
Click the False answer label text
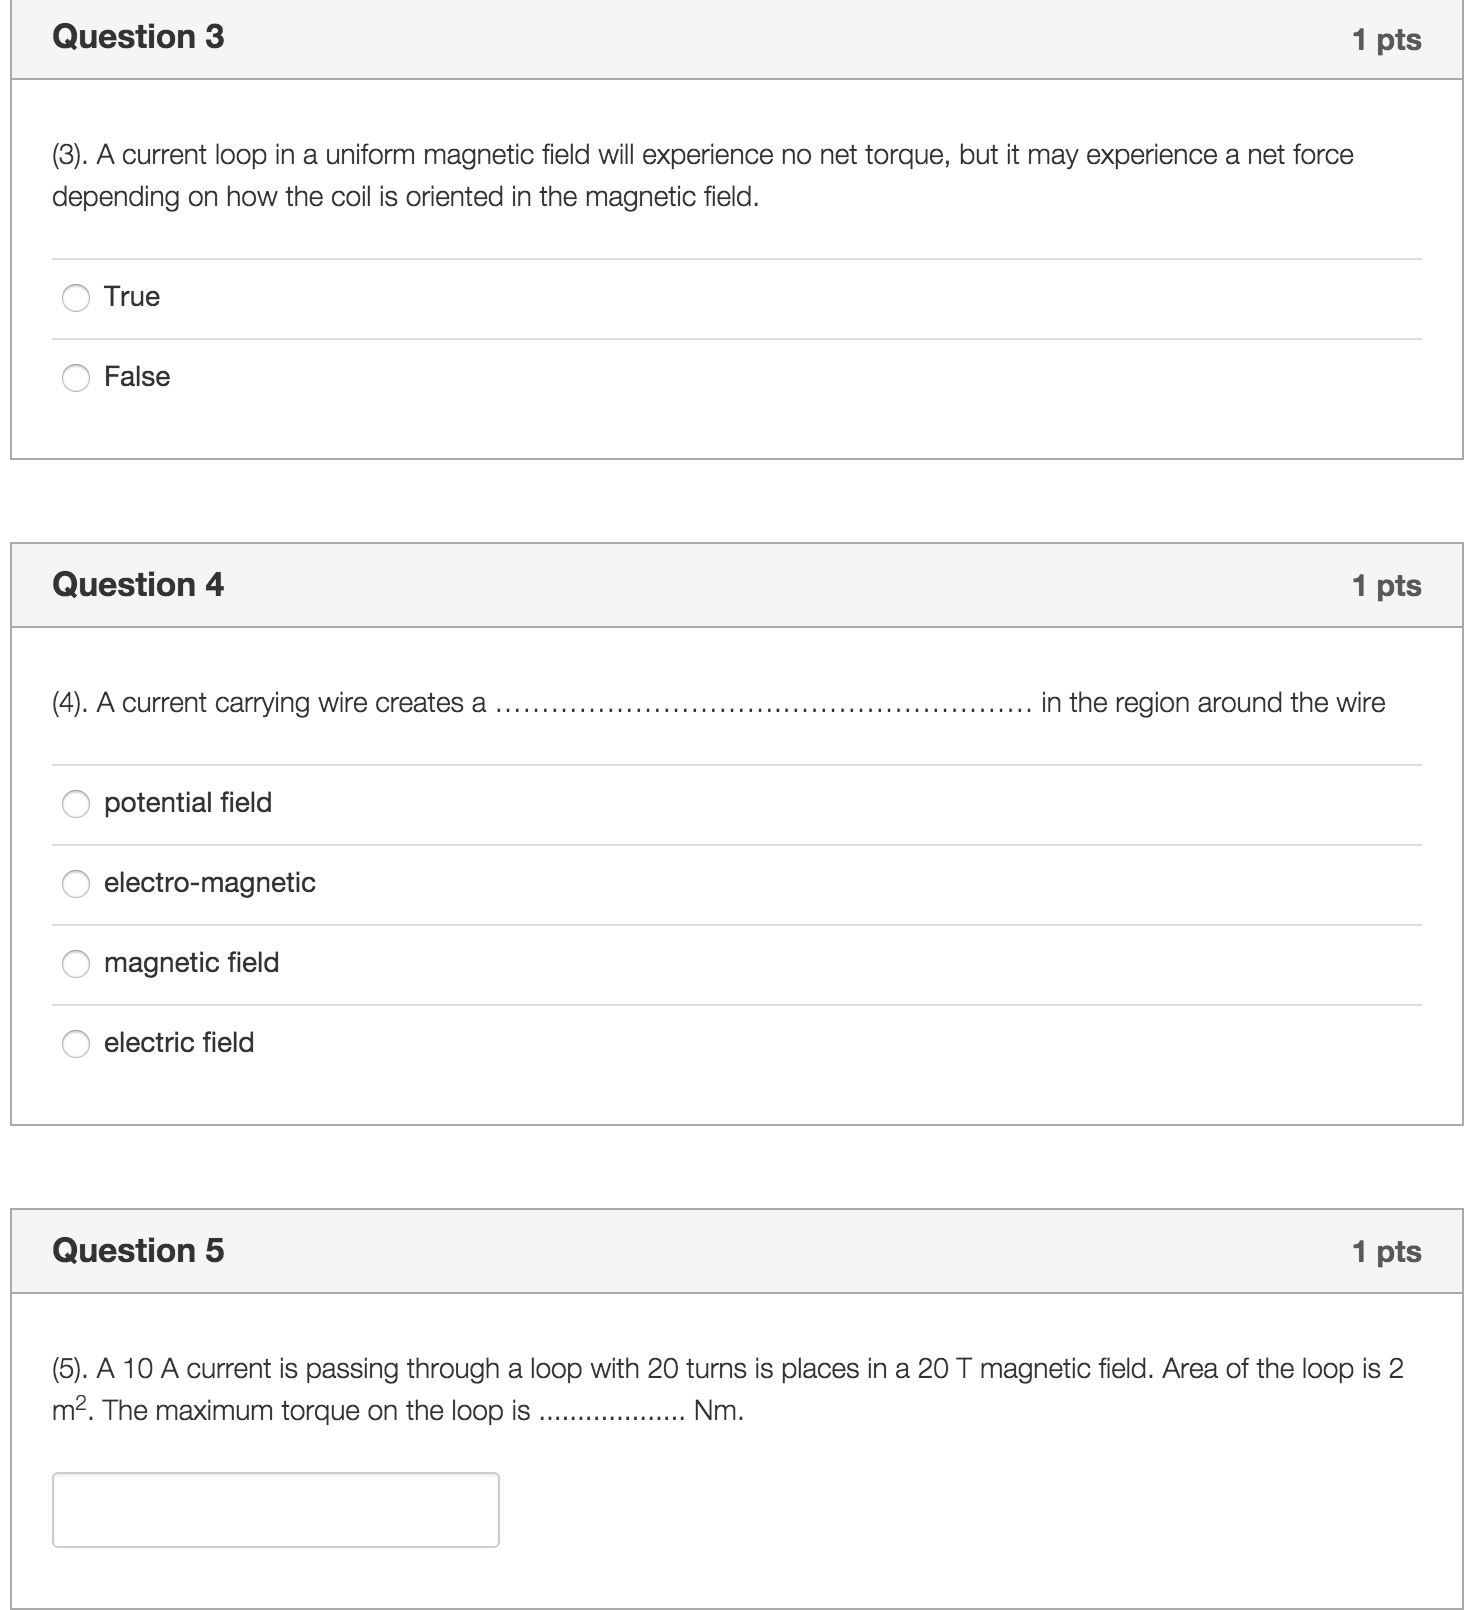click(137, 376)
